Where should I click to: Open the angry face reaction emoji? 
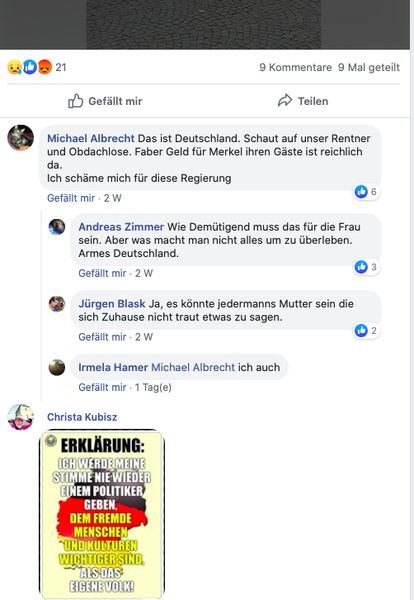45,67
